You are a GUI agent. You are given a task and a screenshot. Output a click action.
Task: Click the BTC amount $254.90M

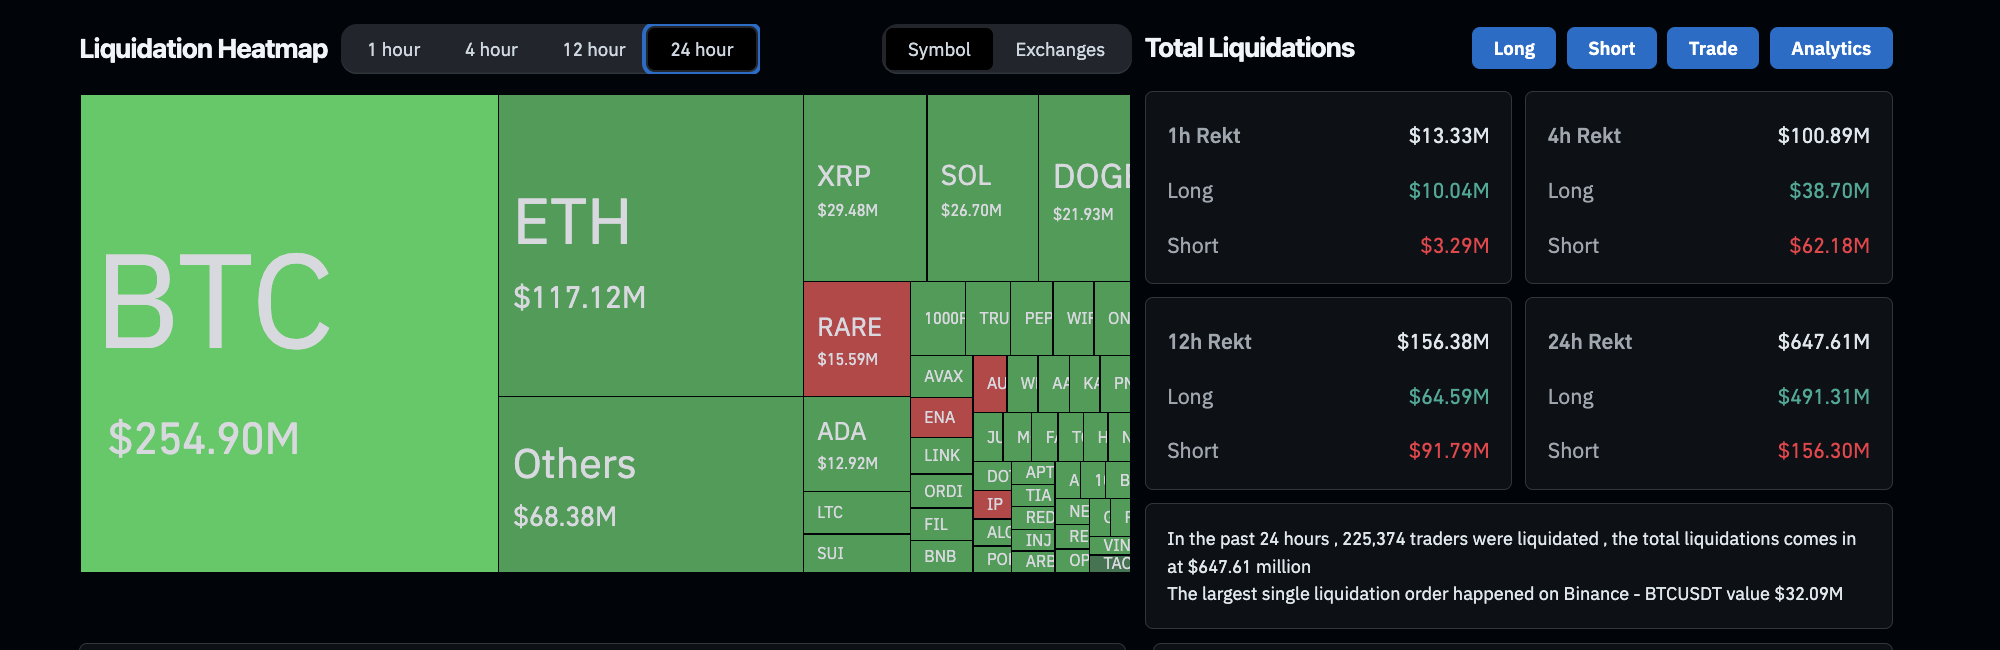point(204,439)
